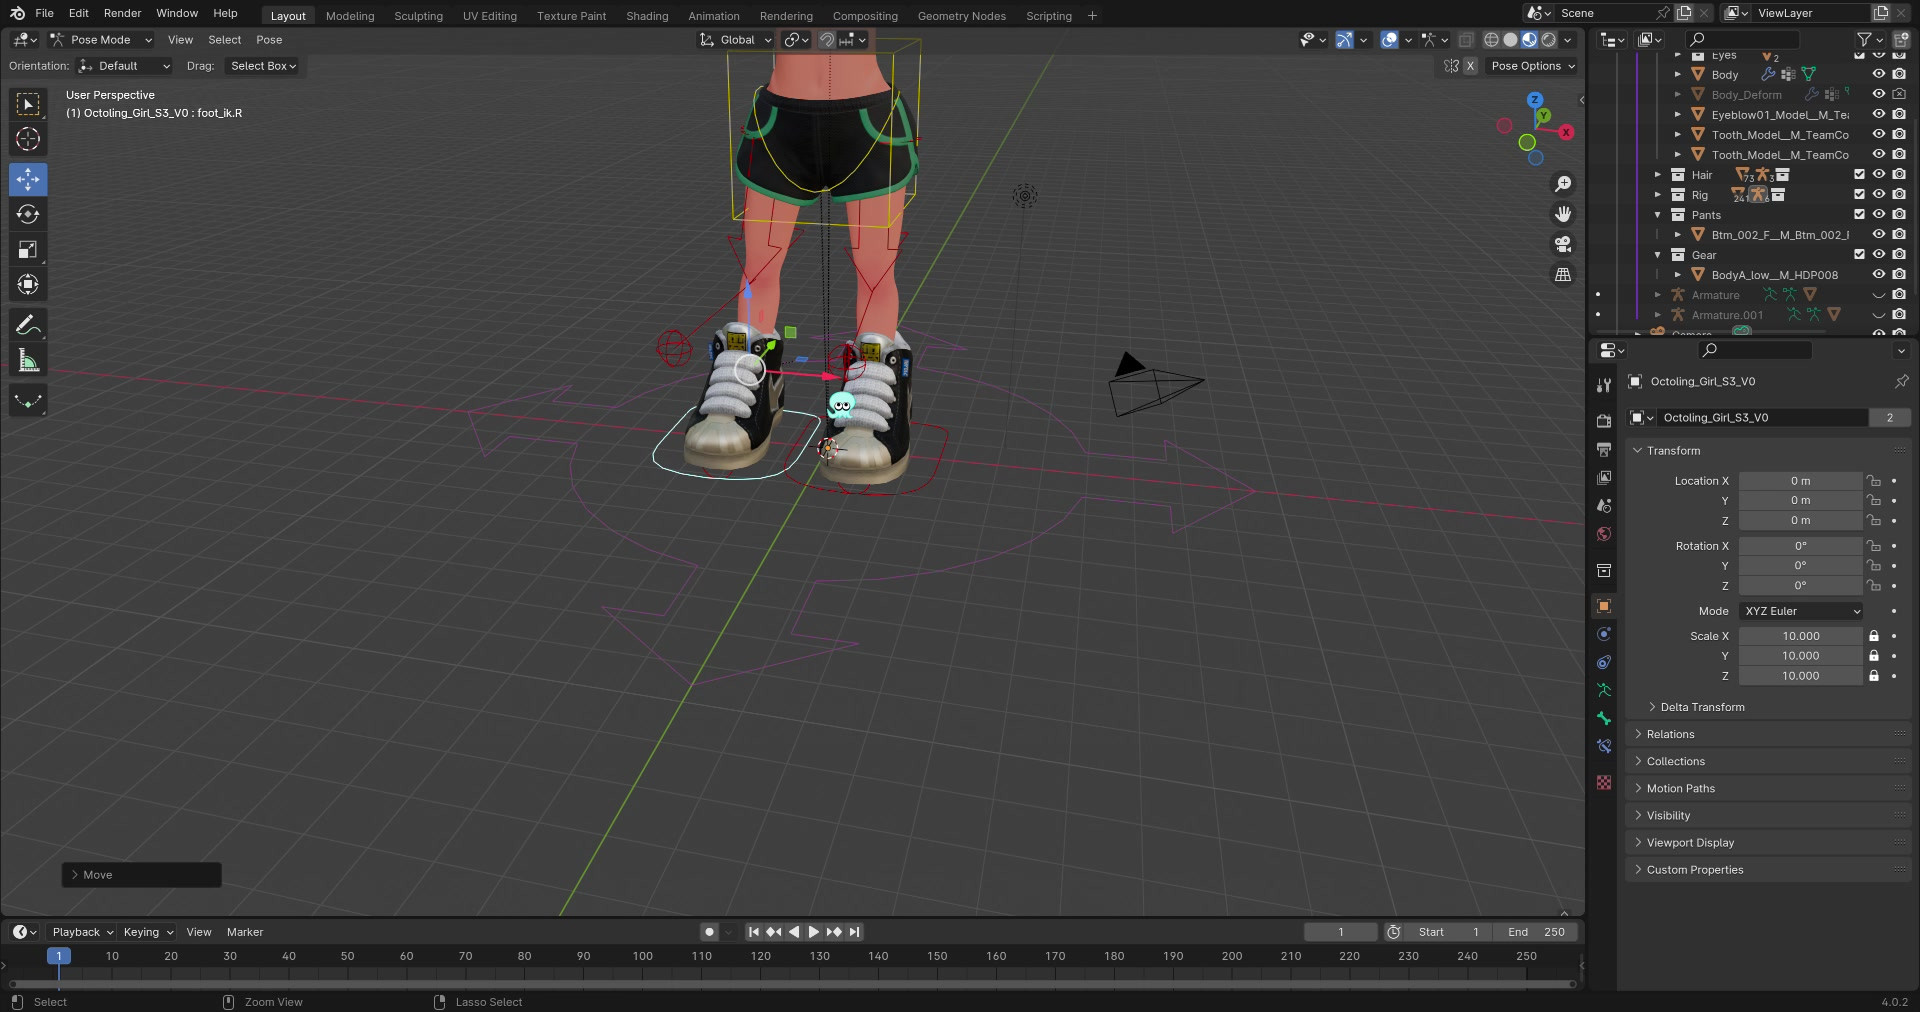Open the Render menu
The width and height of the screenshot is (1920, 1012).
(122, 13)
